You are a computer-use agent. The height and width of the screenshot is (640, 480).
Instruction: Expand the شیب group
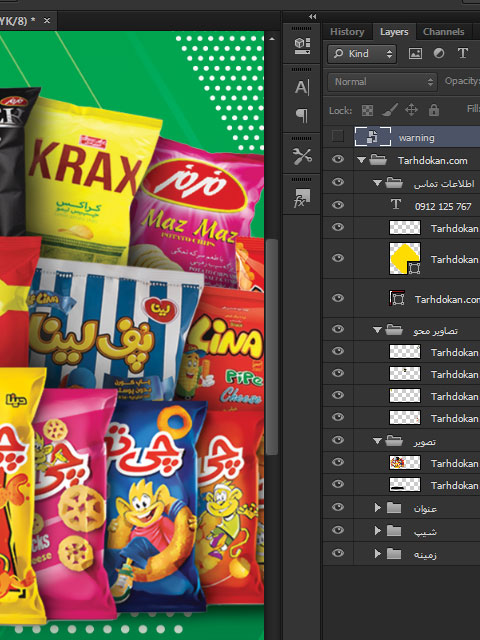click(378, 531)
